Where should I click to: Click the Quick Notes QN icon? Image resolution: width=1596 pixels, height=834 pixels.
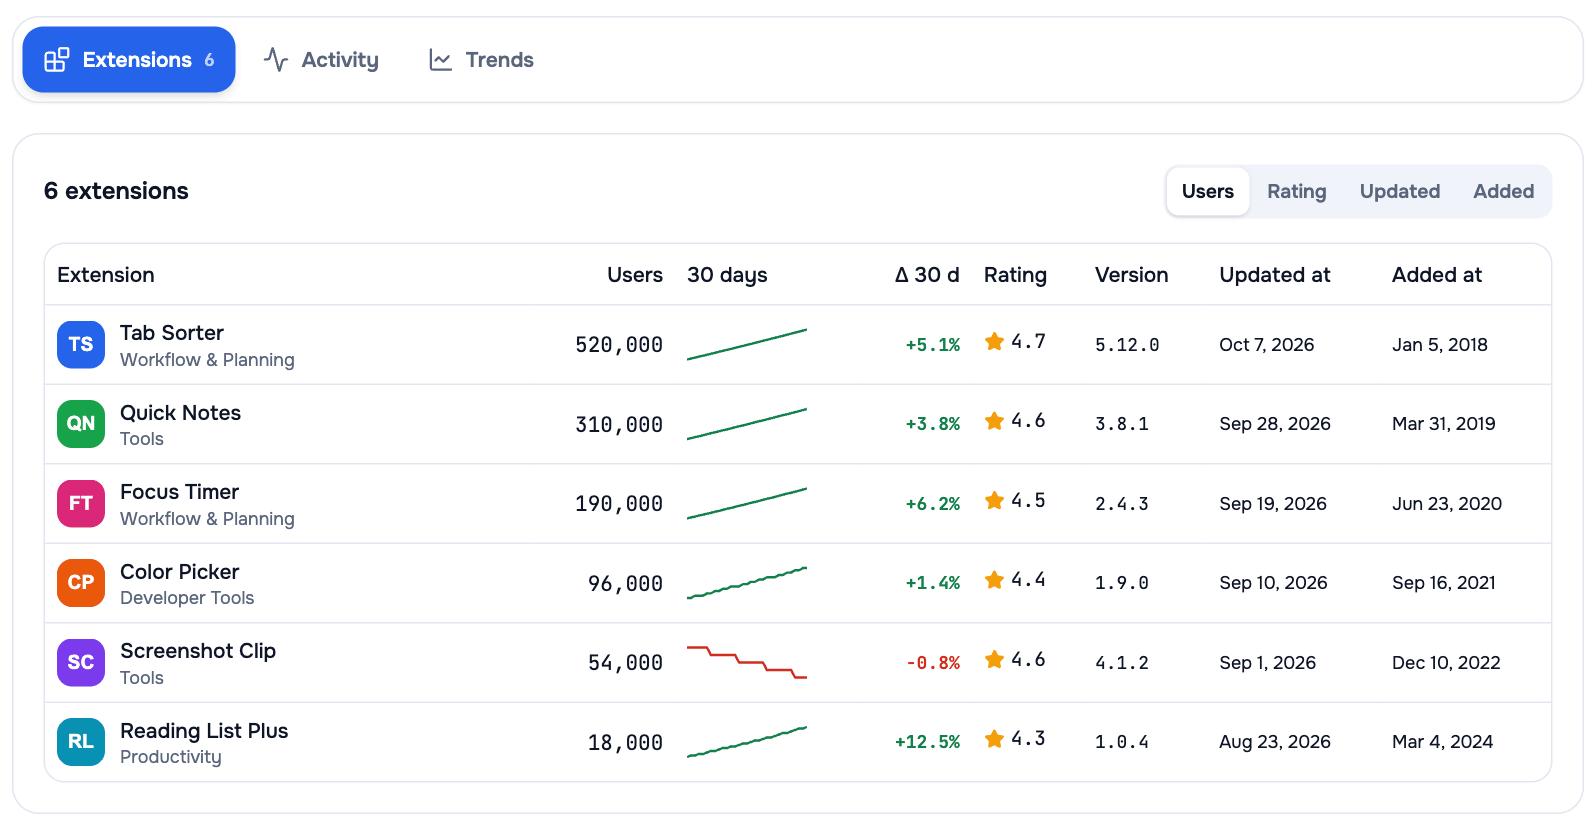(x=81, y=424)
